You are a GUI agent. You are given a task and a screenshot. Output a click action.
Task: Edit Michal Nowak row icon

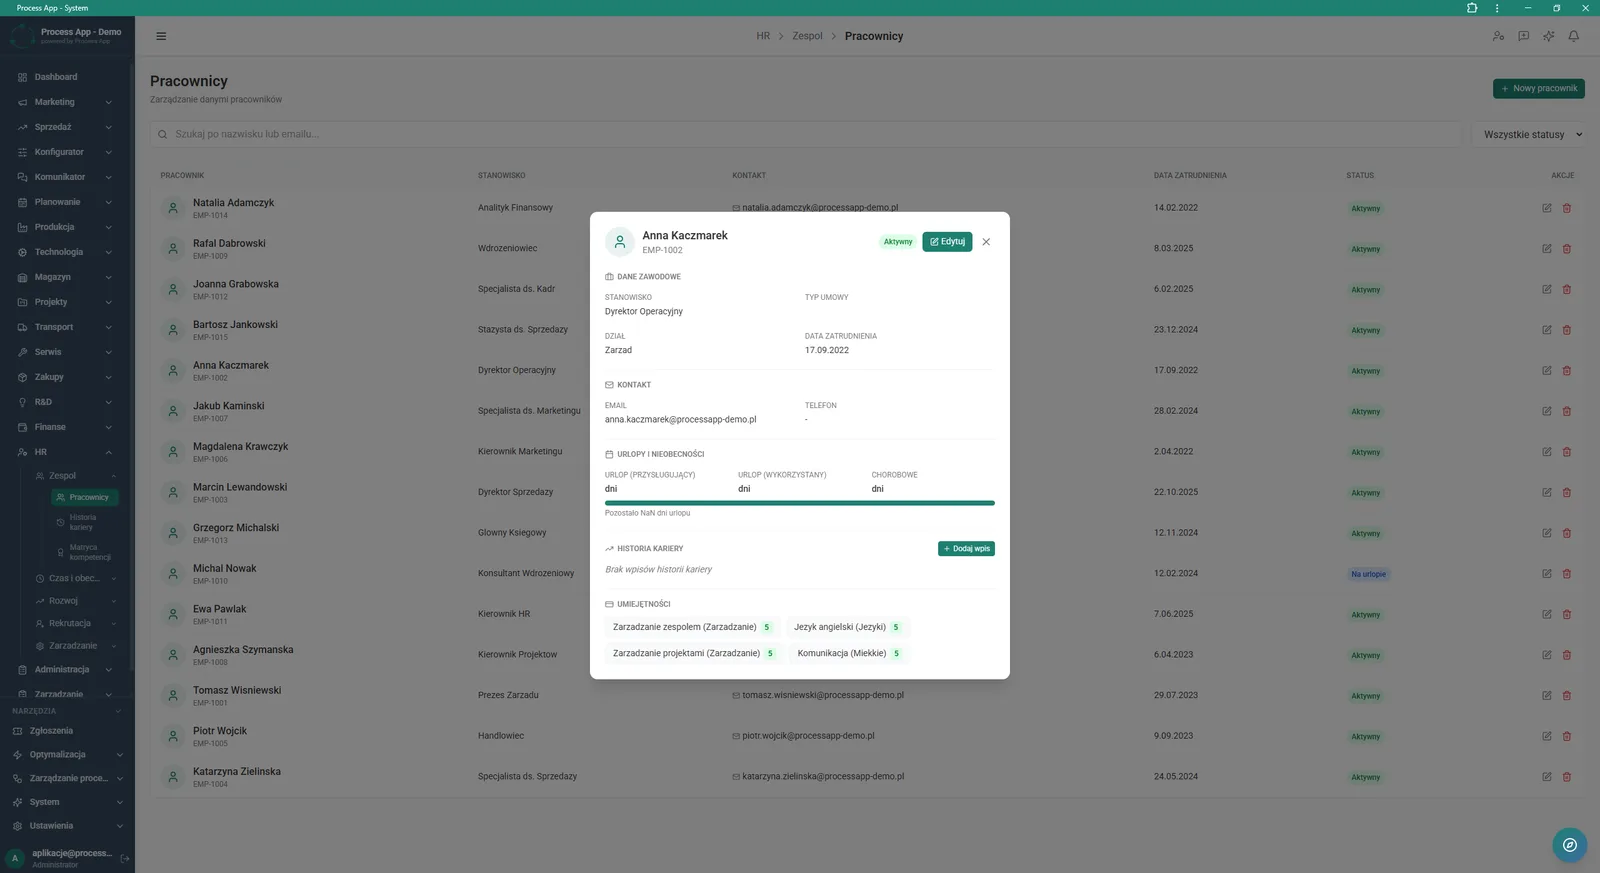point(1547,574)
